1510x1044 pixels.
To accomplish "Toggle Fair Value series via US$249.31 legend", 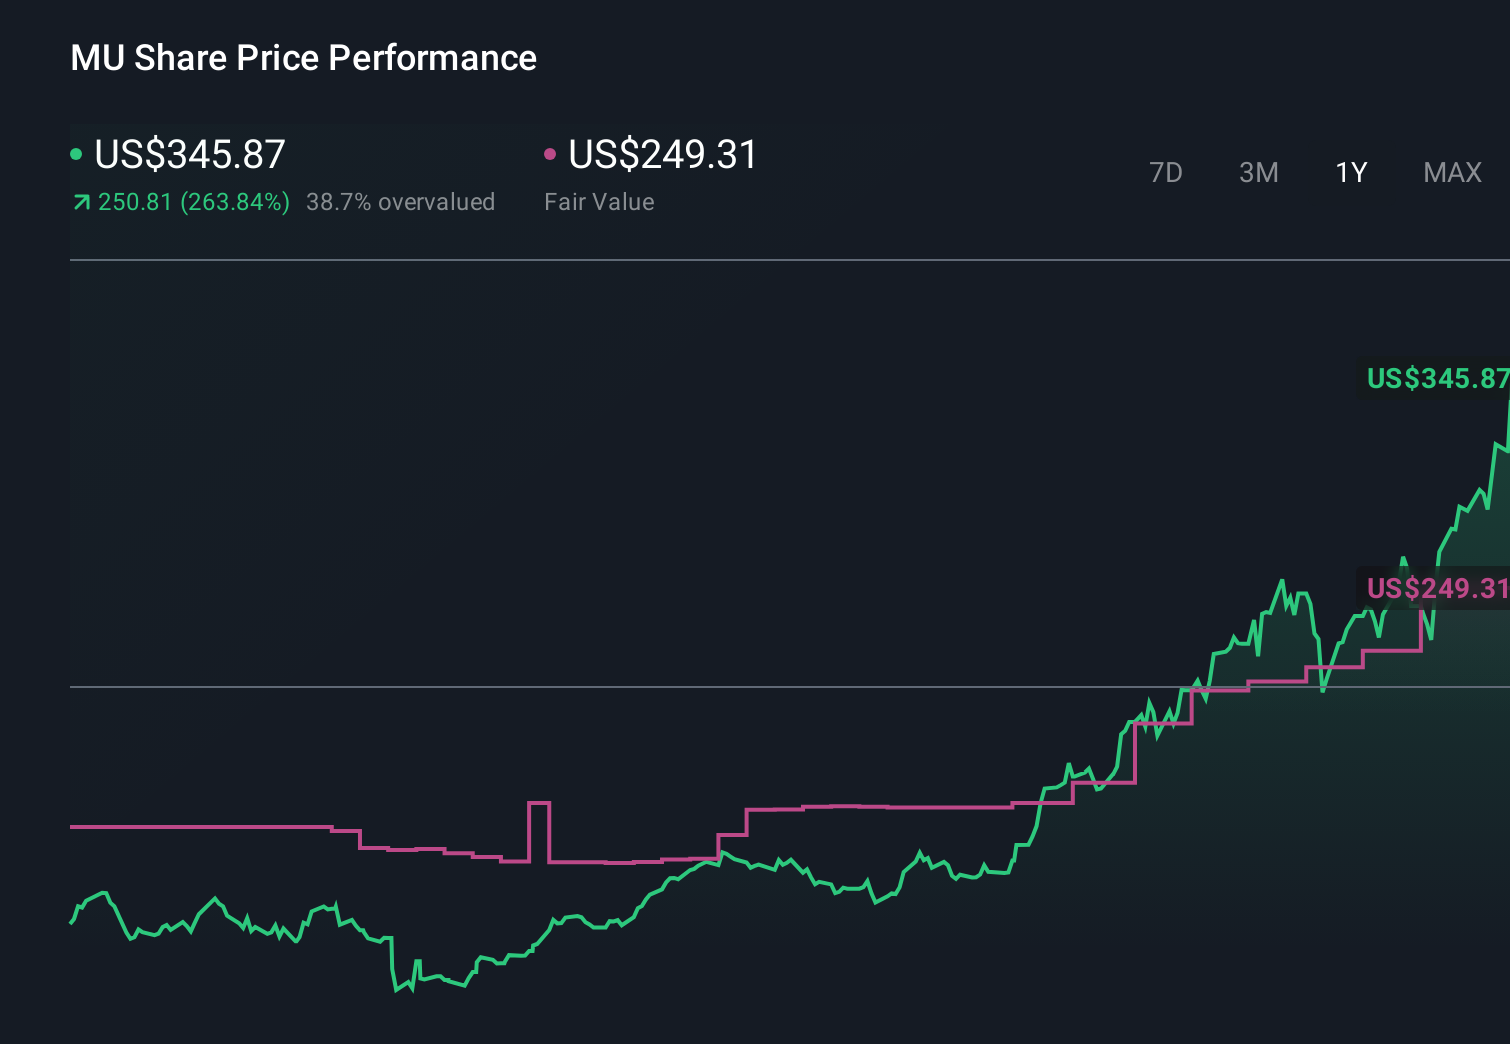I will click(661, 153).
